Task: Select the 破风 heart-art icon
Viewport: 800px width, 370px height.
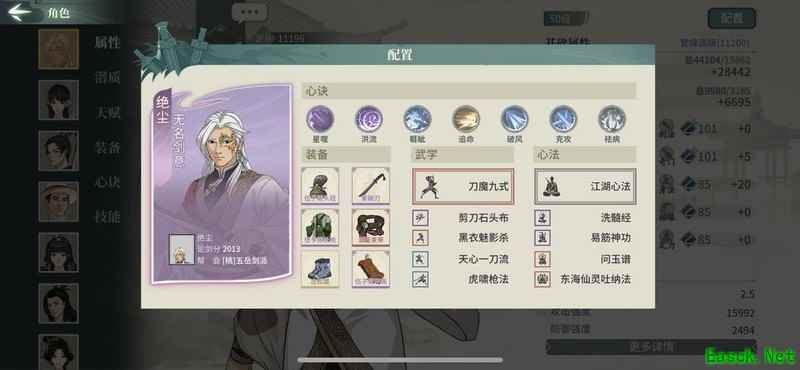Action: tap(514, 119)
